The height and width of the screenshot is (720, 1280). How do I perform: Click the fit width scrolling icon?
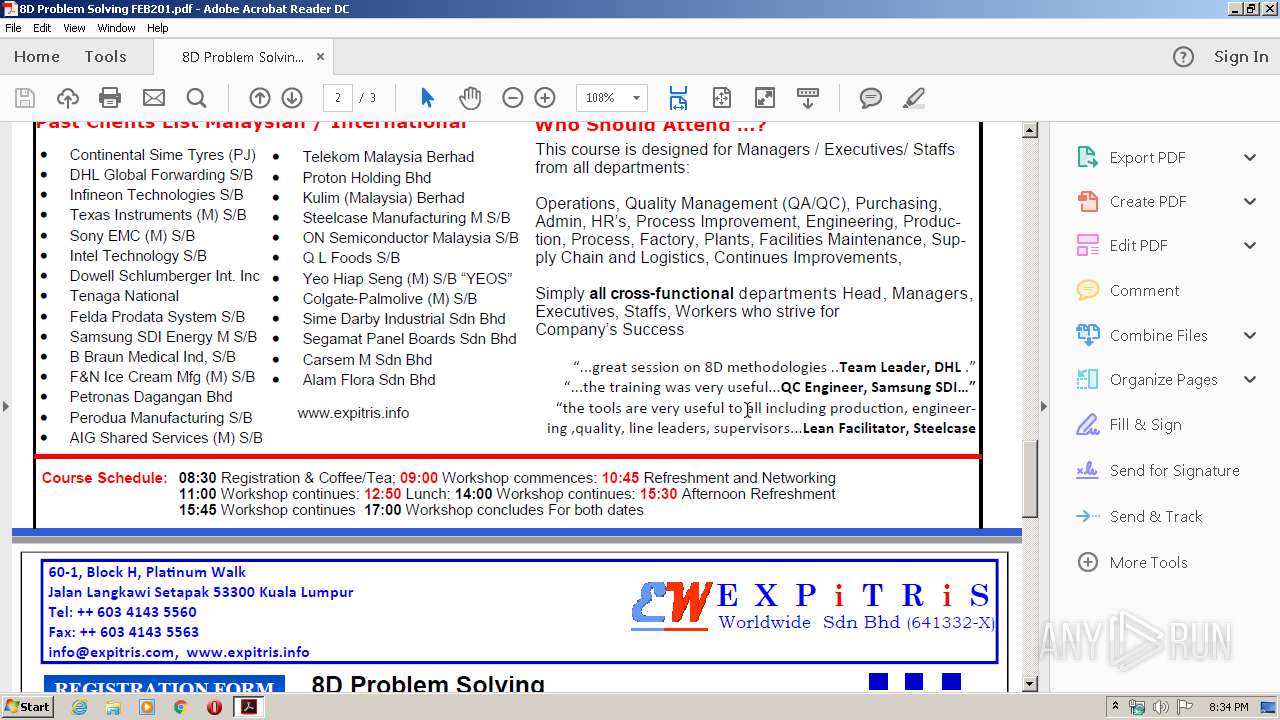coord(678,98)
